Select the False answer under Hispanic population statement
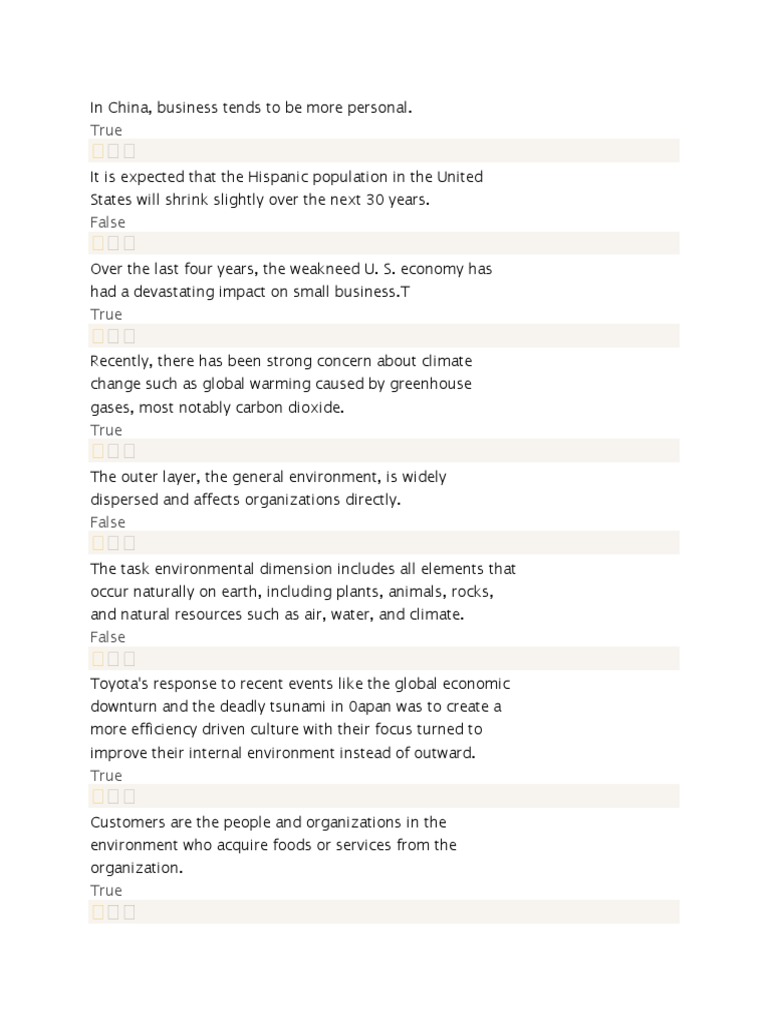The image size is (768, 1024). click(107, 222)
